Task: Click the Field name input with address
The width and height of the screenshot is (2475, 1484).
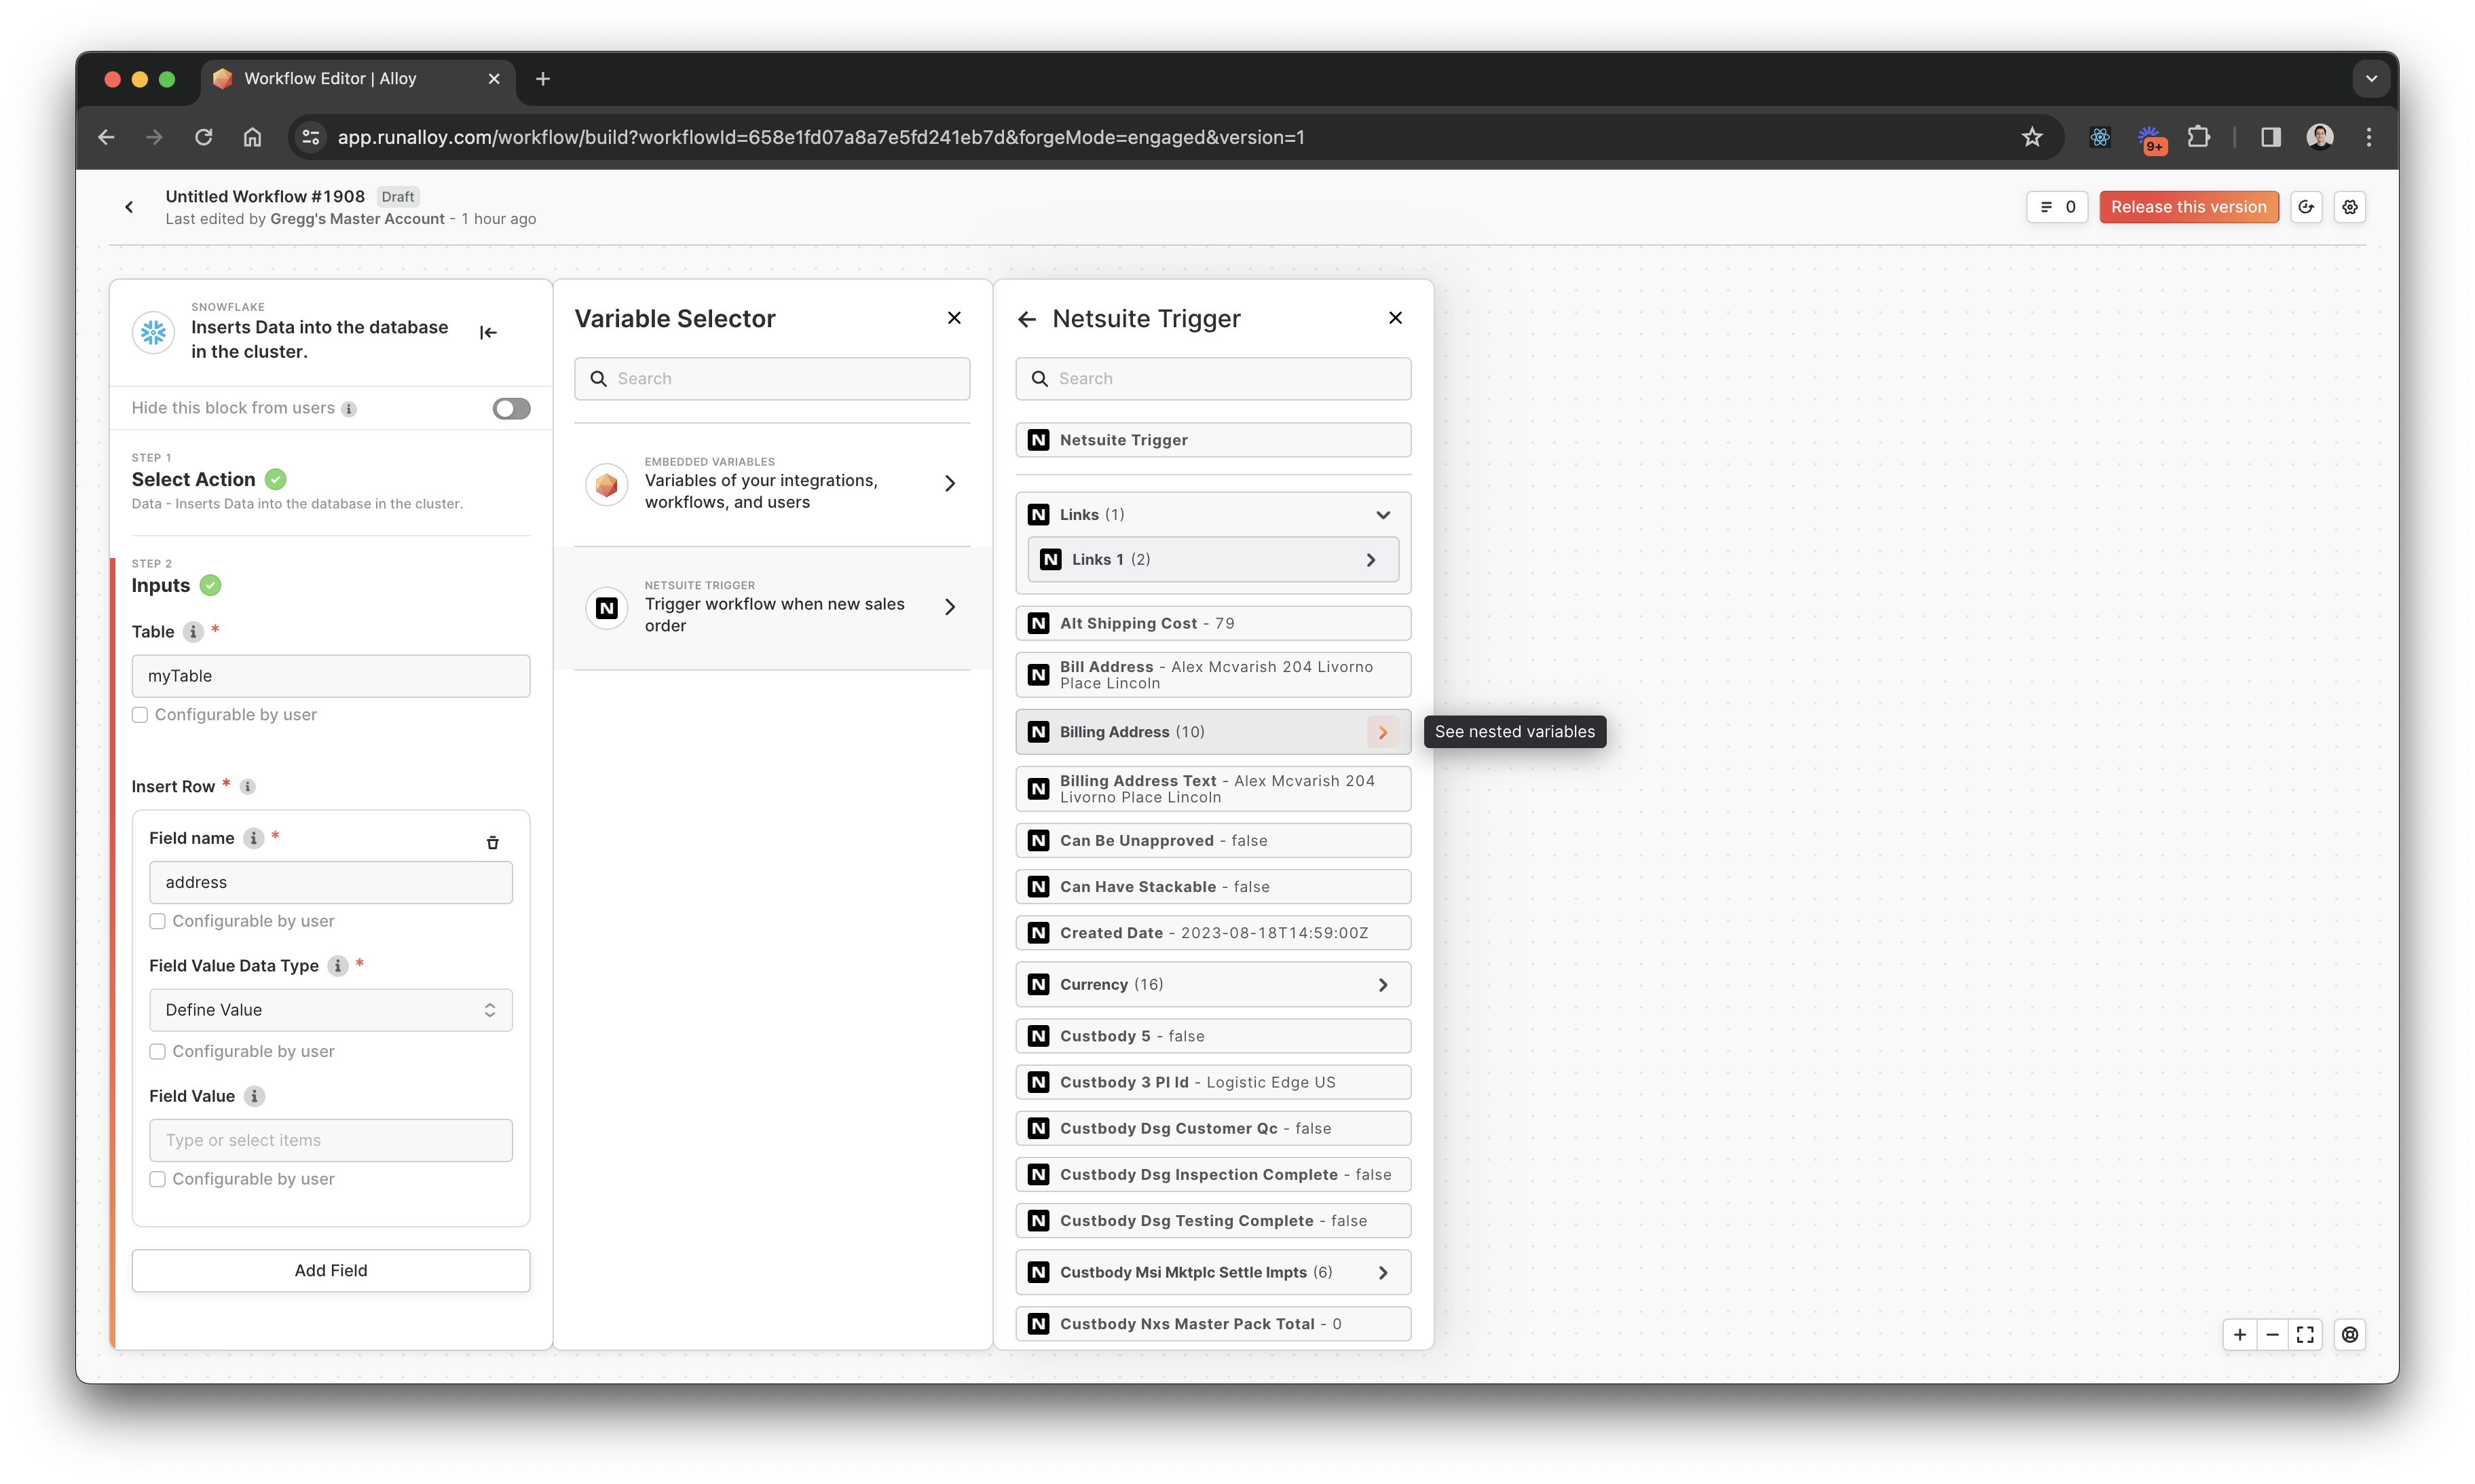Action: click(x=331, y=883)
